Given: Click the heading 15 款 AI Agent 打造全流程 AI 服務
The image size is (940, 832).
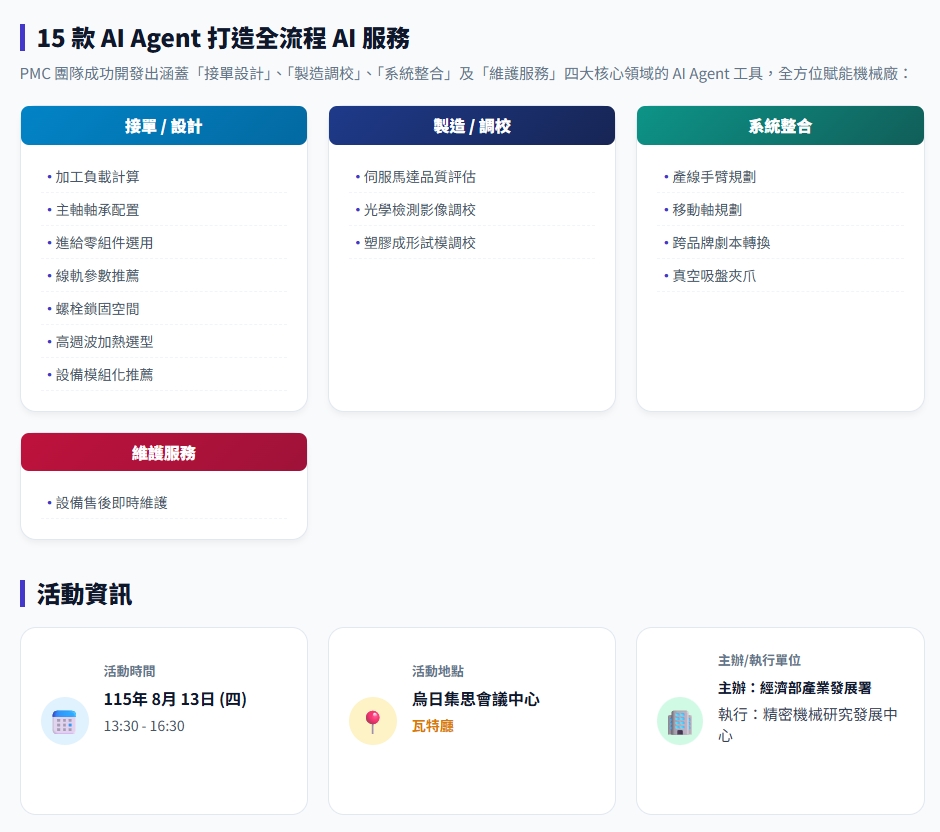Looking at the screenshot, I should (223, 38).
